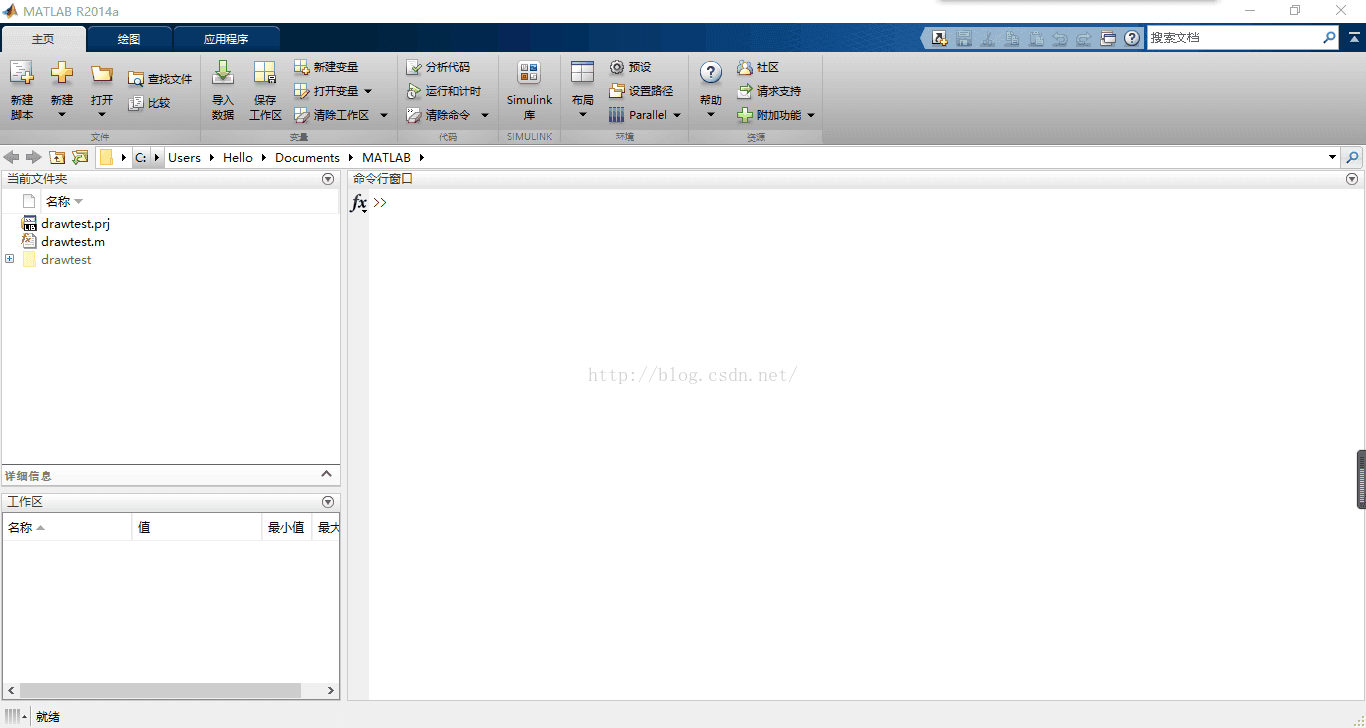Image resolution: width=1366 pixels, height=728 pixels.
Task: Click the 最小值 column header in workspace
Action: click(x=286, y=527)
